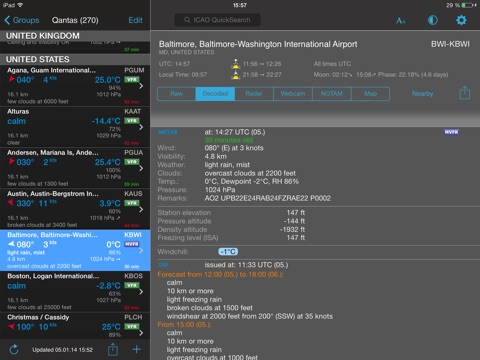Image resolution: width=480 pixels, height=360 pixels.
Task: Switch to the Raw tab
Action: [176, 94]
